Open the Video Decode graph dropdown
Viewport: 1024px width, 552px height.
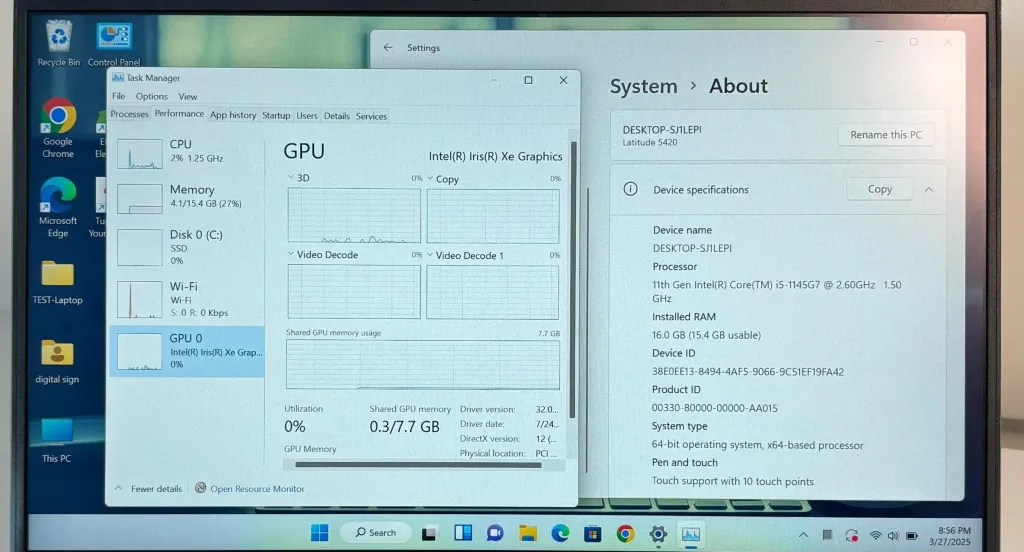coord(292,255)
